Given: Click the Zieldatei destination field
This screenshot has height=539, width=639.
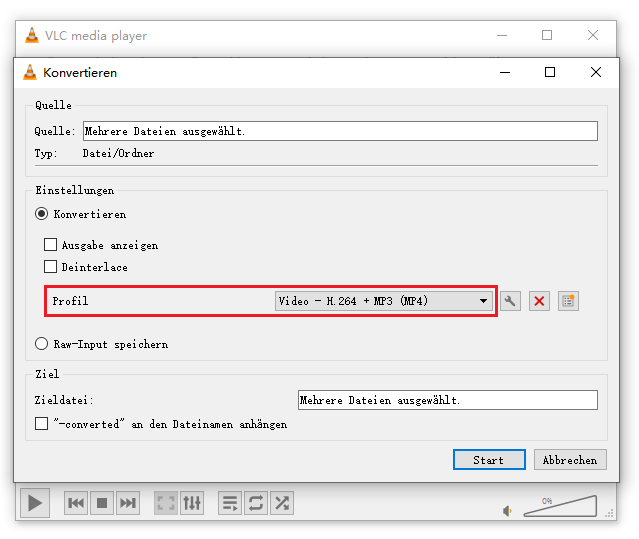Looking at the screenshot, I should coord(448,400).
